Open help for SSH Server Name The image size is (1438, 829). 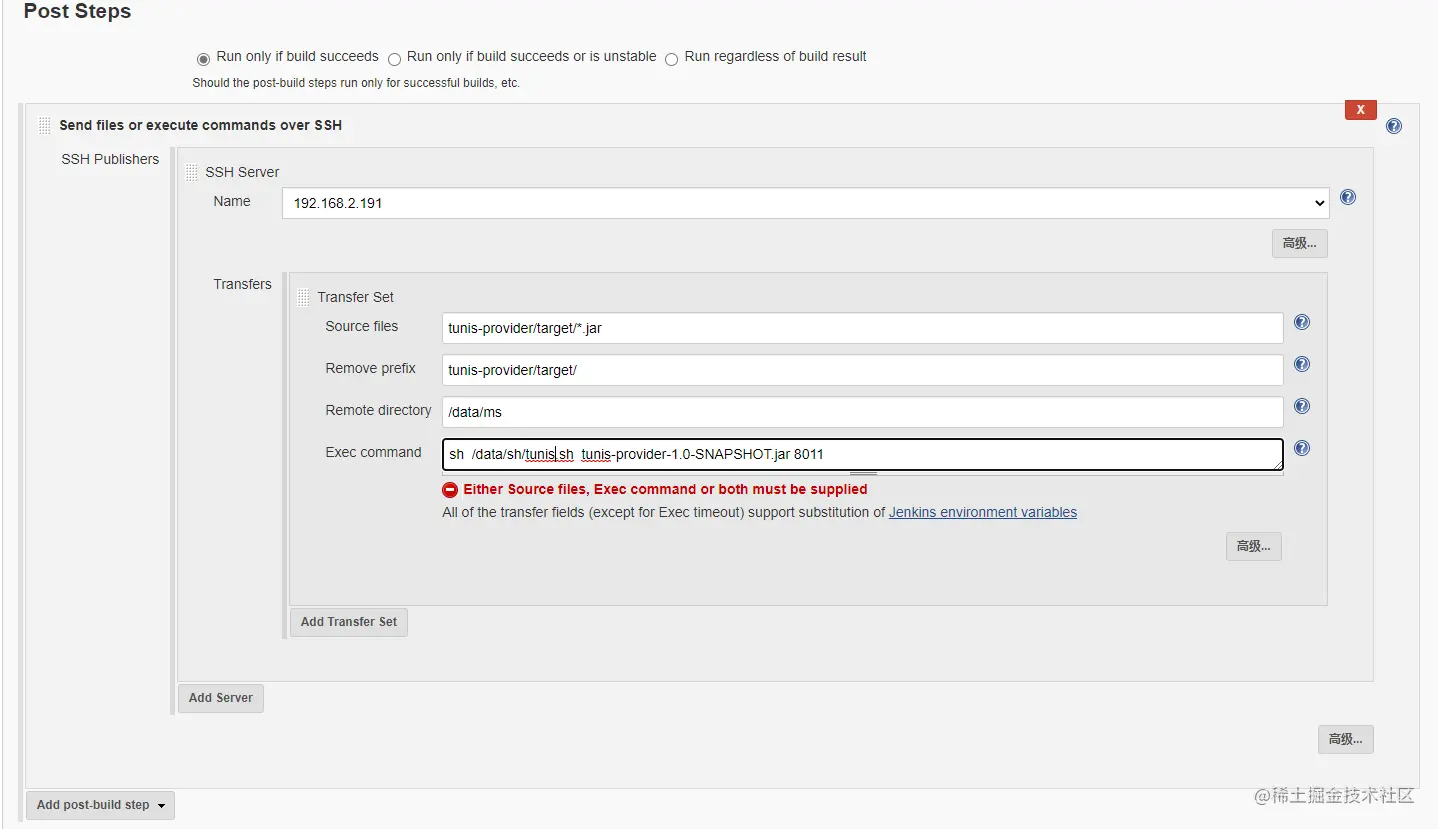(1348, 197)
